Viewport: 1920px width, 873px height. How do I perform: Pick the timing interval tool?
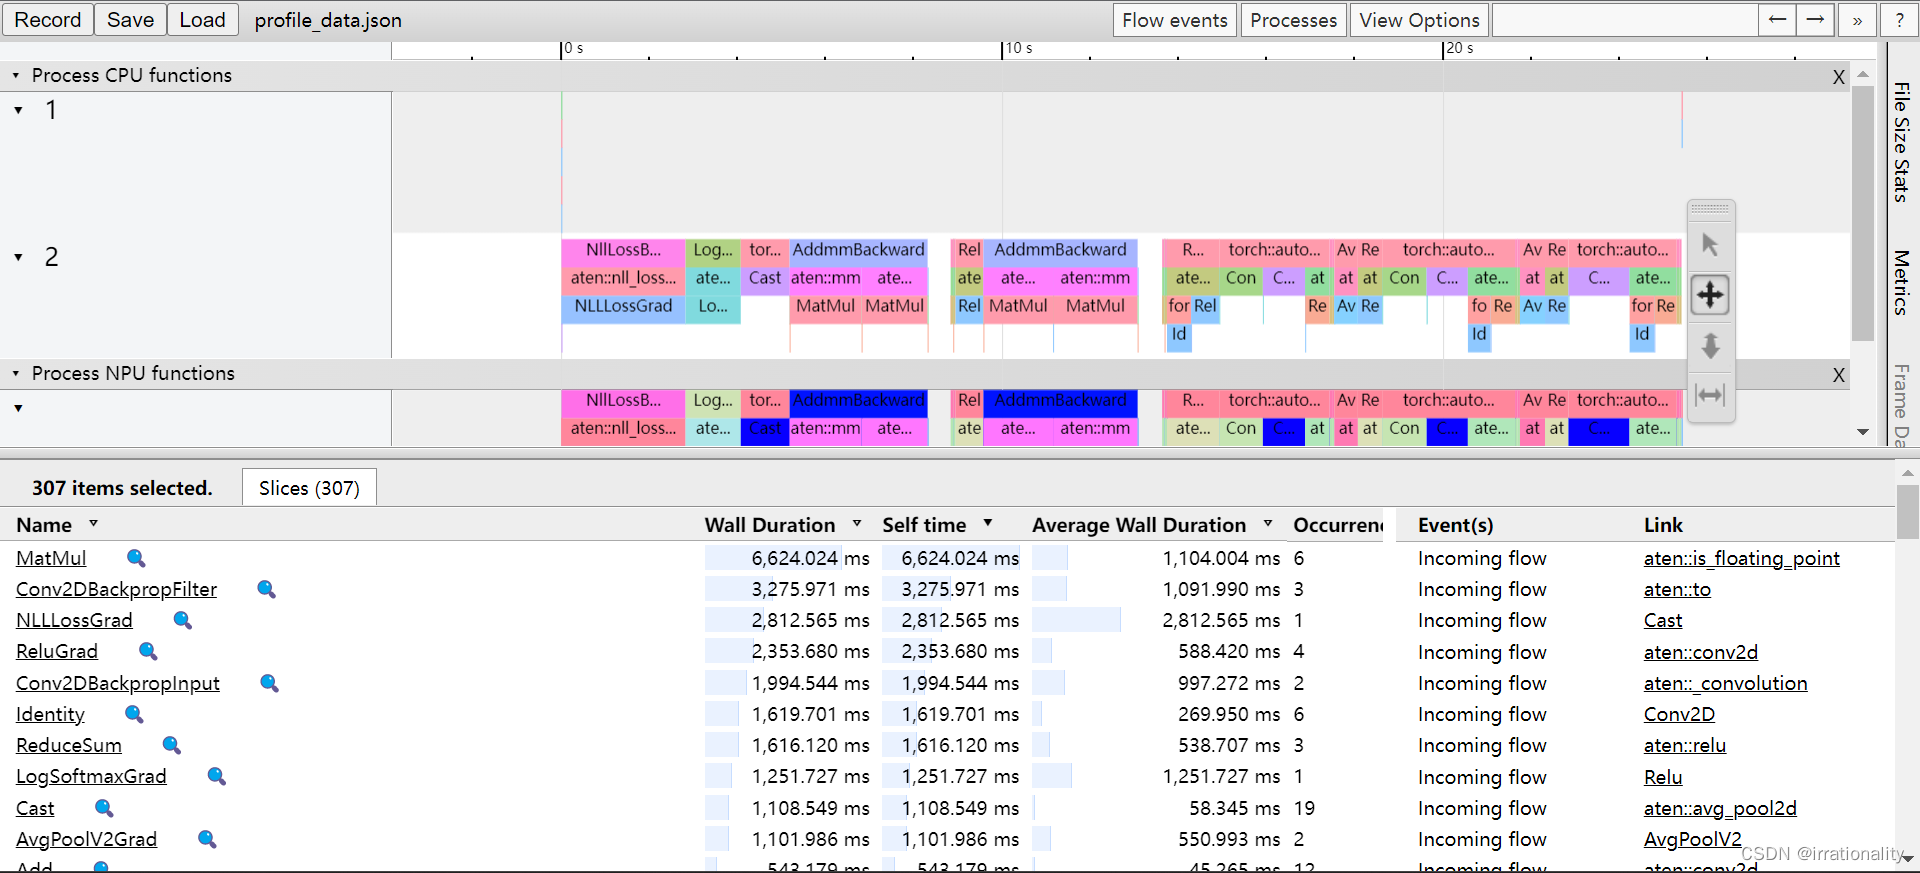(1710, 396)
